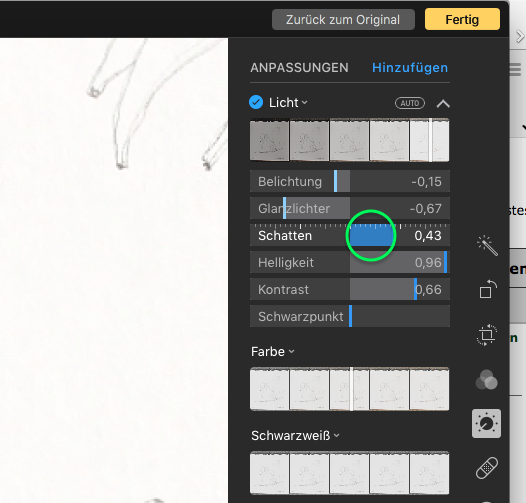The image size is (526, 503).
Task: Enable AUTO for Licht adjustment
Action: pyautogui.click(x=410, y=103)
